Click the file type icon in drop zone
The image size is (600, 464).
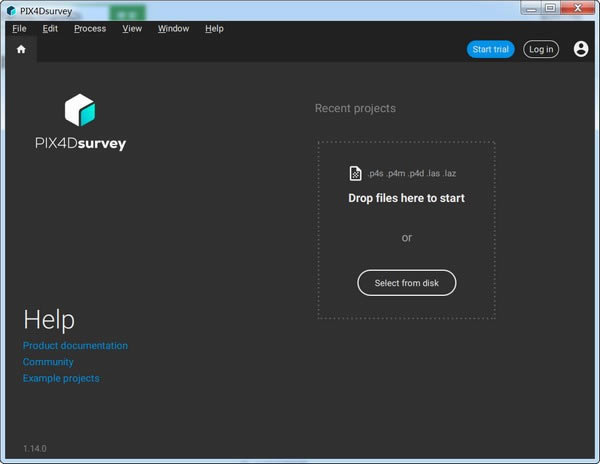tap(355, 173)
